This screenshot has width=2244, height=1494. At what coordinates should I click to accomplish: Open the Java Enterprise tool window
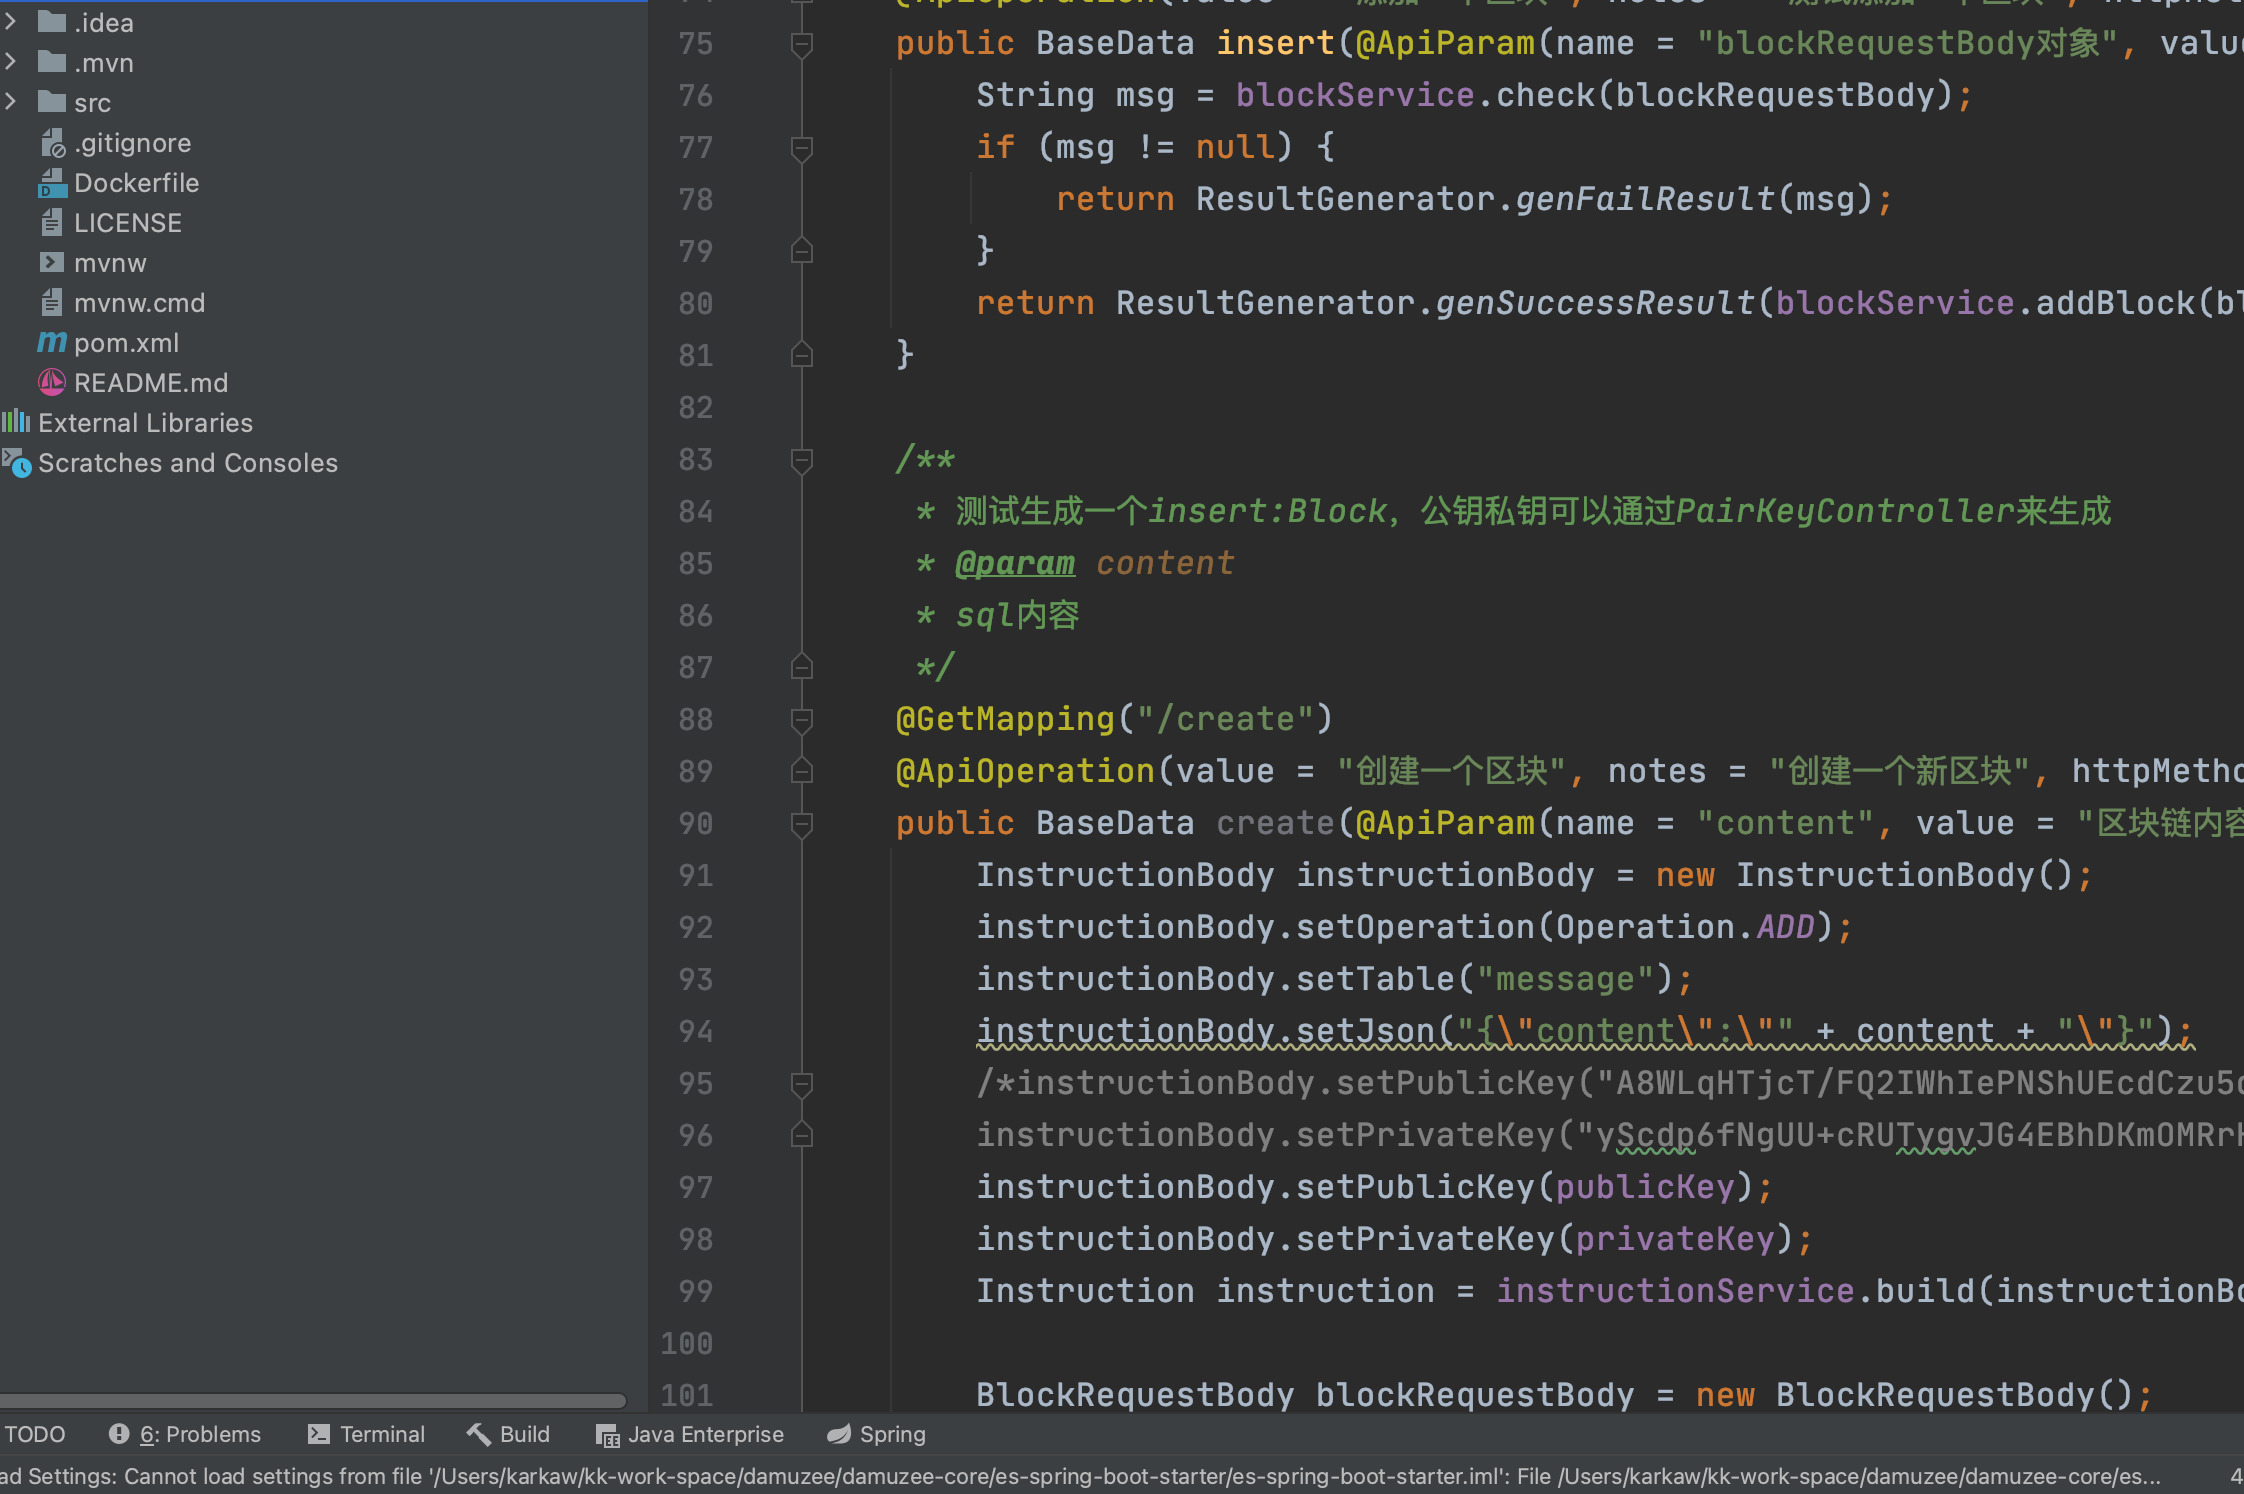690,1434
